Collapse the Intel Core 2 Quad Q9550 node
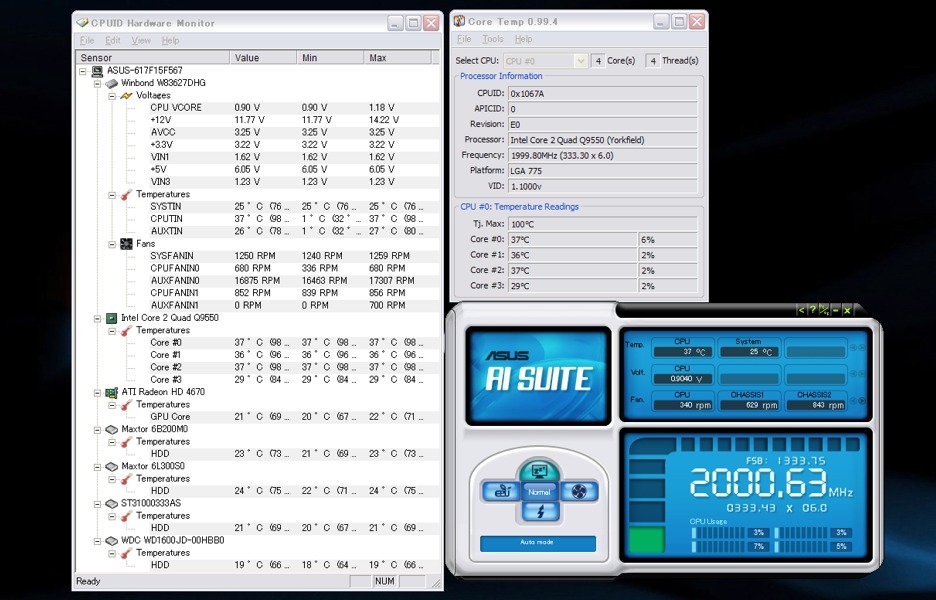The width and height of the screenshot is (936, 600). click(x=97, y=318)
